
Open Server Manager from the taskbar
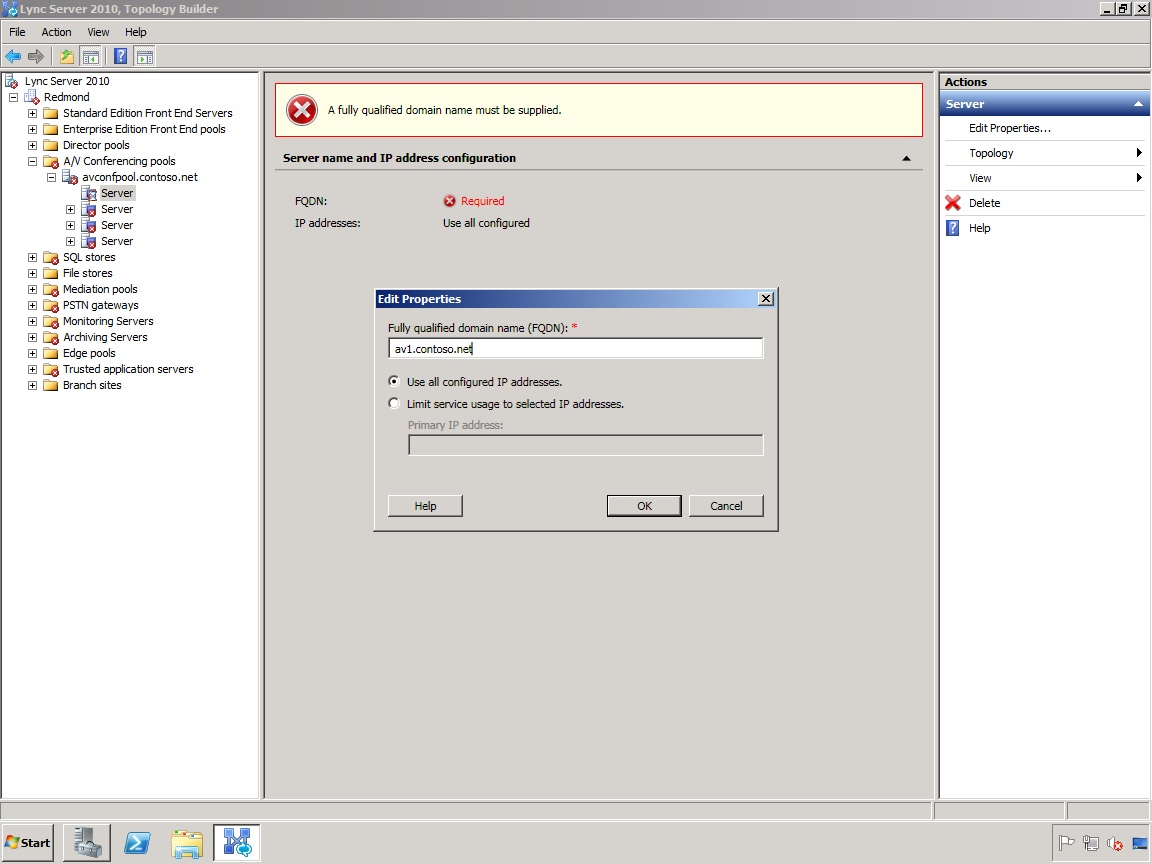pyautogui.click(x=87, y=842)
